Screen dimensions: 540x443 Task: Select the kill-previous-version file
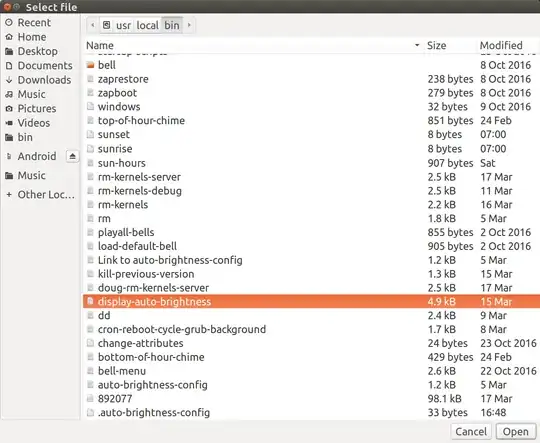(311, 274)
